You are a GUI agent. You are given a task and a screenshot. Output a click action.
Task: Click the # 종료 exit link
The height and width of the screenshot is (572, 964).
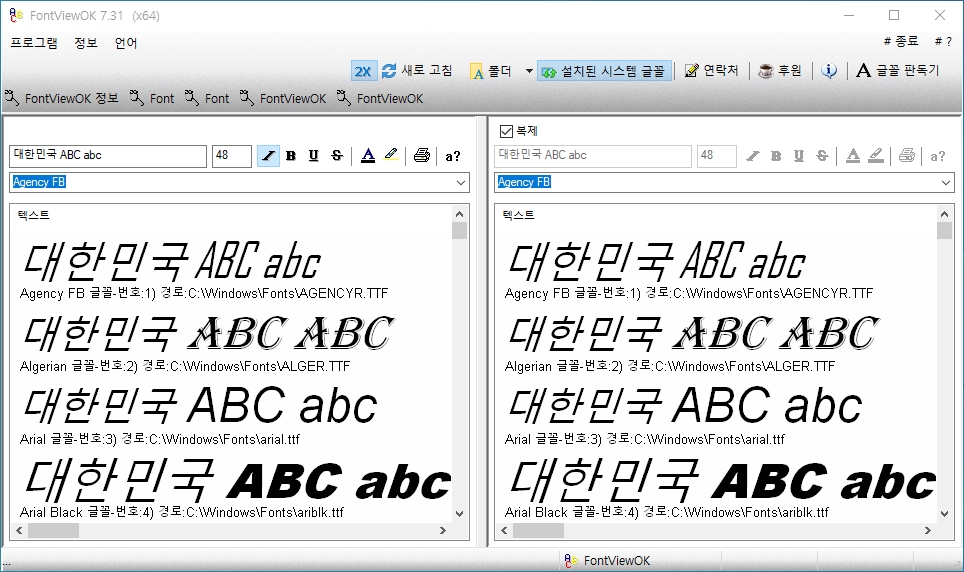(901, 41)
